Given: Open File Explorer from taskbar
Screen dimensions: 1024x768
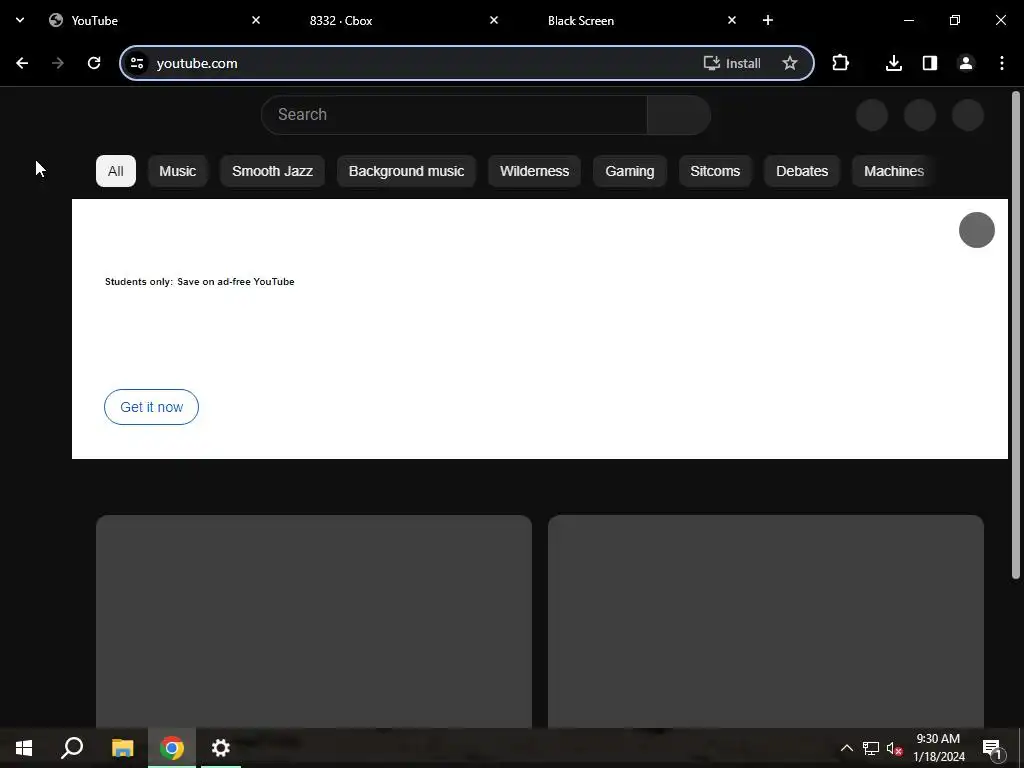Looking at the screenshot, I should click(122, 748).
